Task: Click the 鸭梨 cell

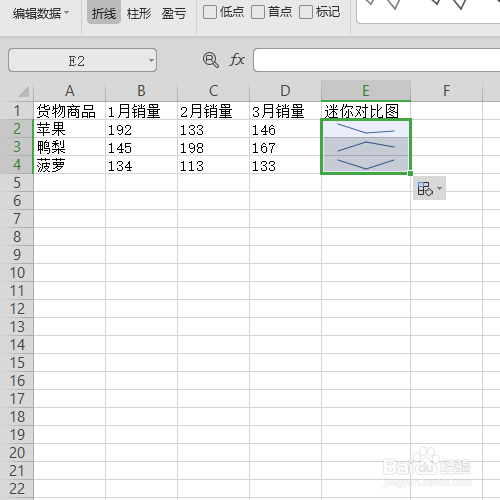Action: pyautogui.click(x=69, y=147)
